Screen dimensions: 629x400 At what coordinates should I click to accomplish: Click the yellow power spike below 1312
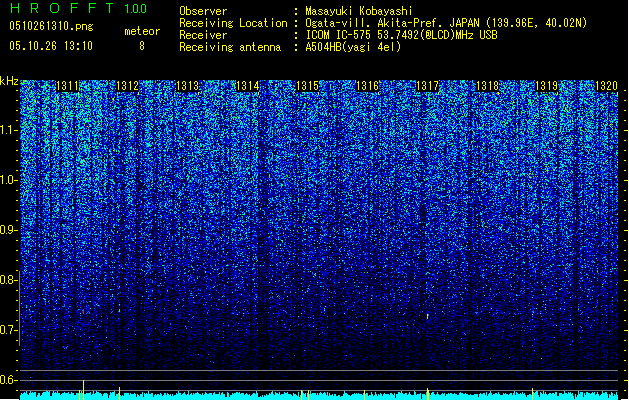point(120,393)
